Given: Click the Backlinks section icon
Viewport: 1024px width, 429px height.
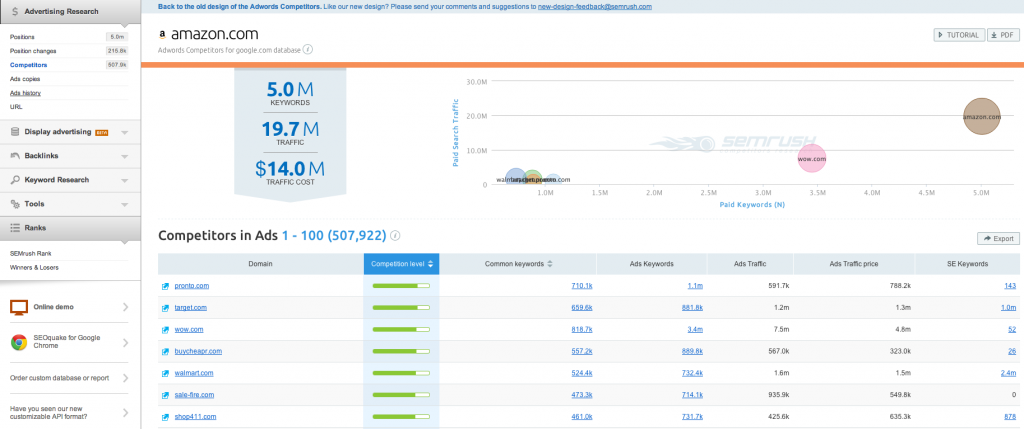Looking at the screenshot, I should (x=15, y=156).
